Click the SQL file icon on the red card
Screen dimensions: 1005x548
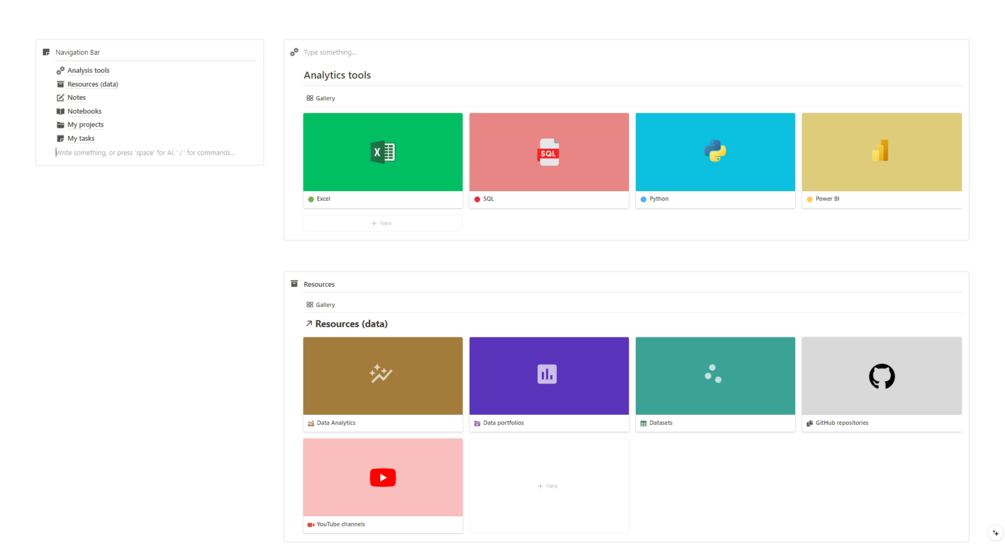[x=548, y=153]
